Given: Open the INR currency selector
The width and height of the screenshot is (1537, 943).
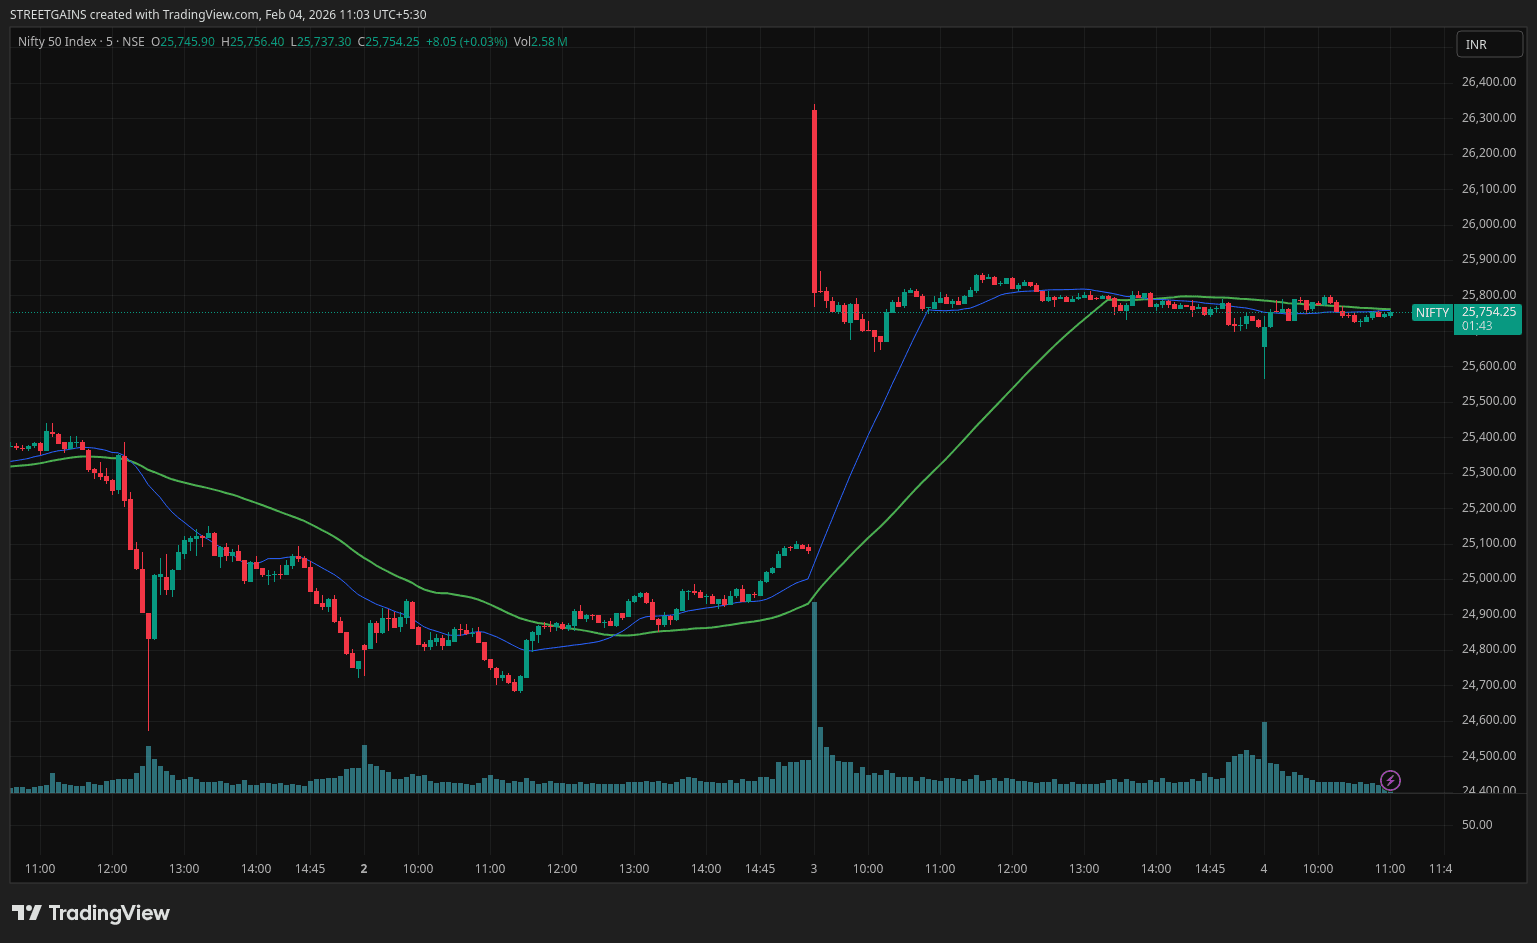Looking at the screenshot, I should [x=1488, y=44].
